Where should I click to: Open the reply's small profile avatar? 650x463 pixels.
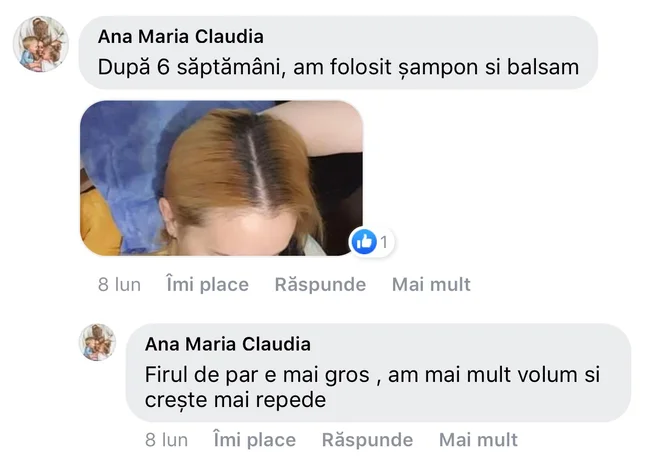click(97, 342)
